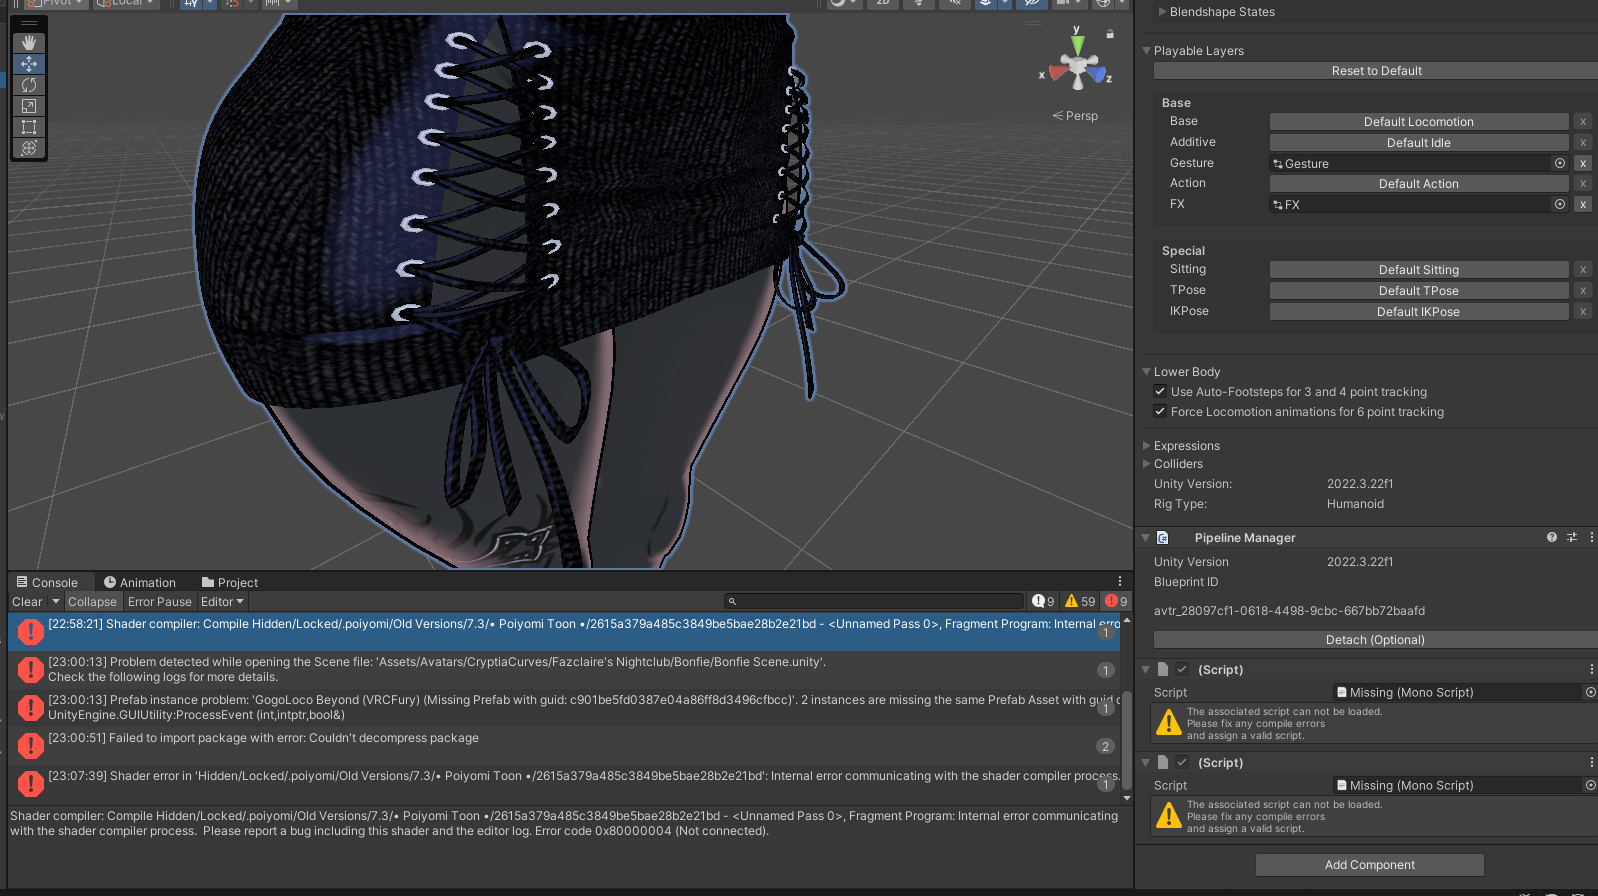Activate the Move tool
Screen dimensions: 1598x896
coord(29,64)
